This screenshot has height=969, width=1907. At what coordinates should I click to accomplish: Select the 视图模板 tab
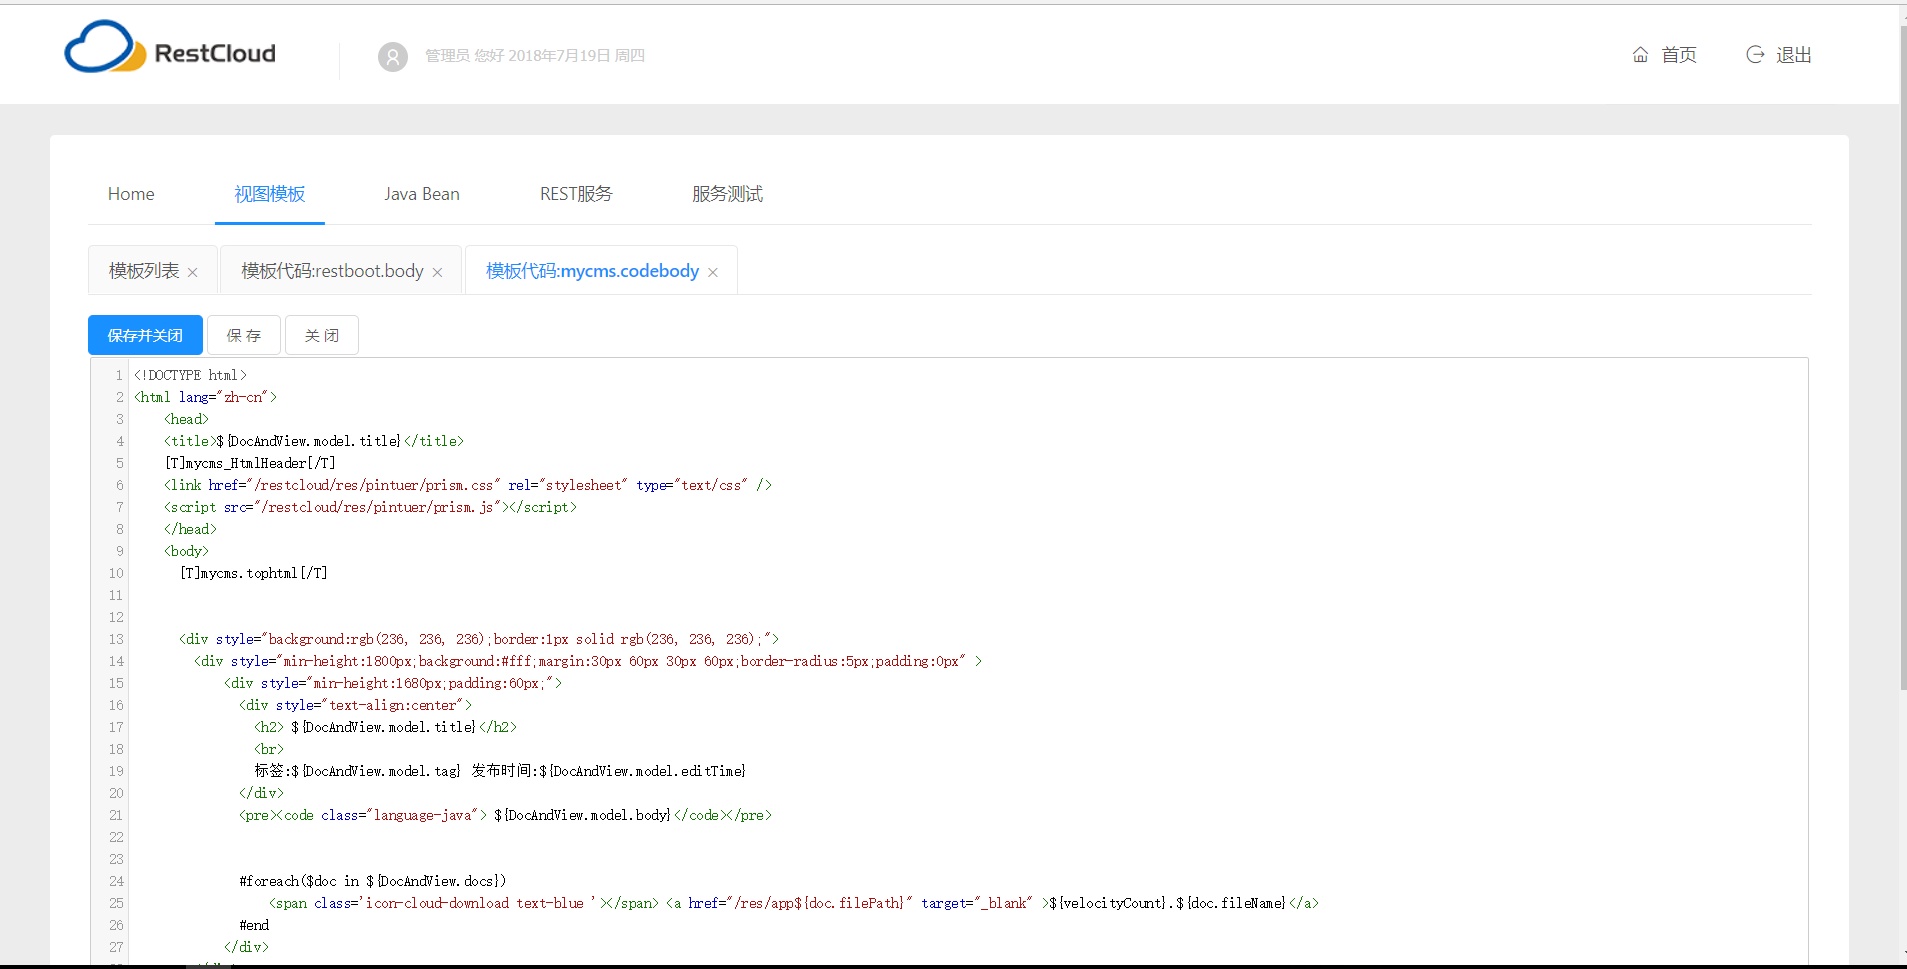click(269, 194)
